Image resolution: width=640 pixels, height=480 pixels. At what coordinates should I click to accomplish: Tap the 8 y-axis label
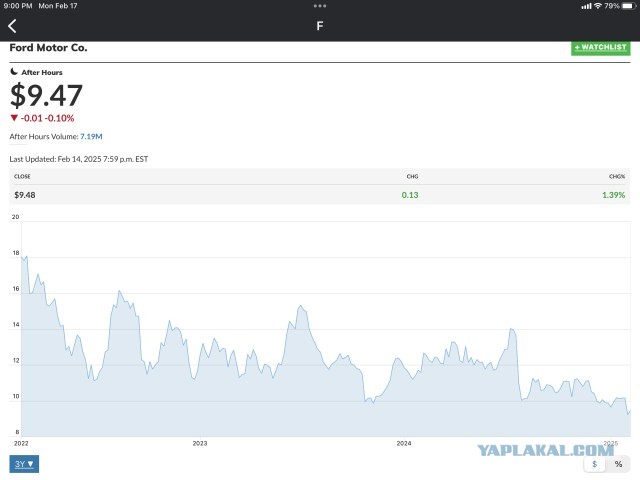[17, 432]
